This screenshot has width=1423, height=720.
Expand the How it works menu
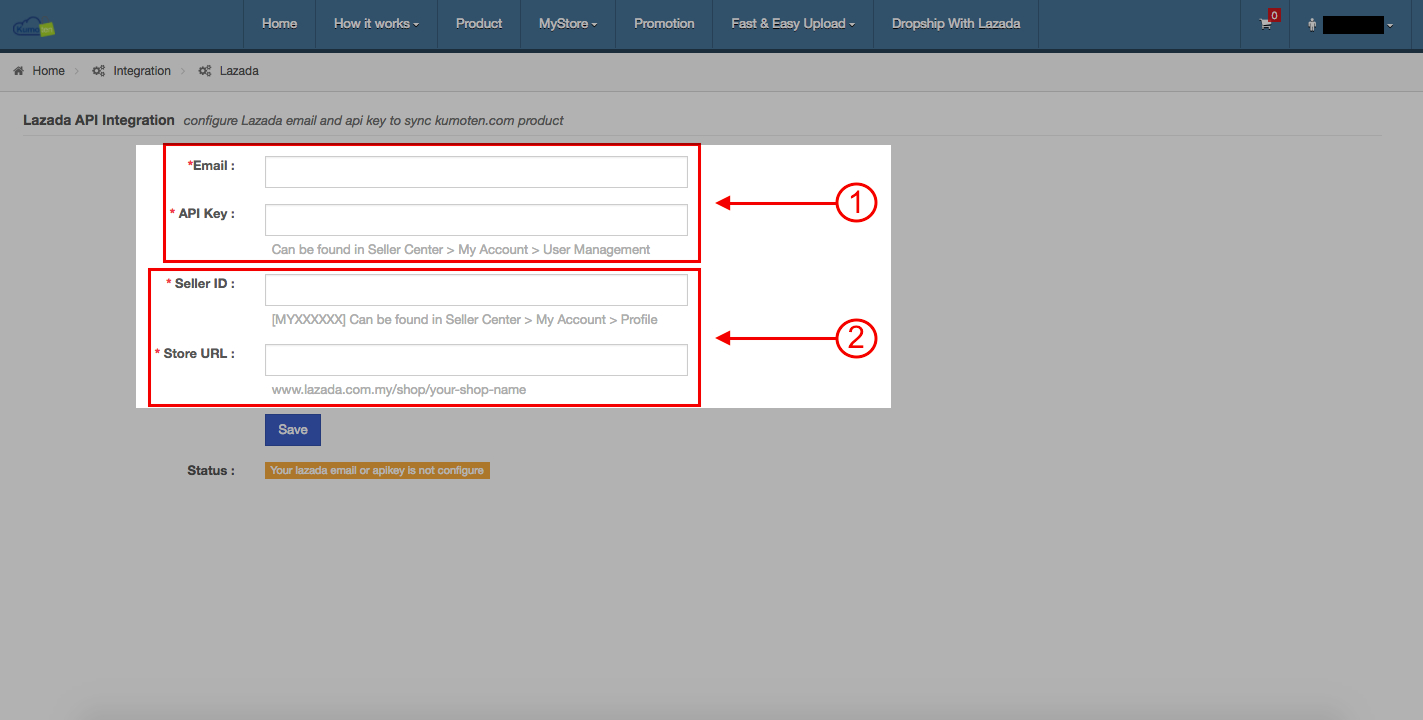pos(376,24)
